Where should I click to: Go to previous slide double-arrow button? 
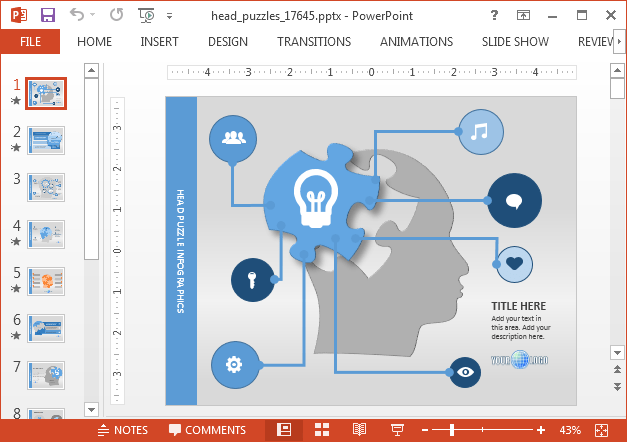coord(617,370)
